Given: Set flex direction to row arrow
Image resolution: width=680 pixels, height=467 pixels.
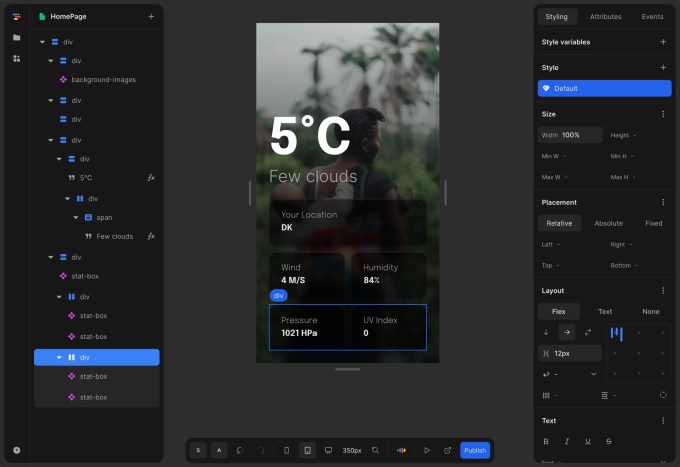Looking at the screenshot, I should 567,332.
